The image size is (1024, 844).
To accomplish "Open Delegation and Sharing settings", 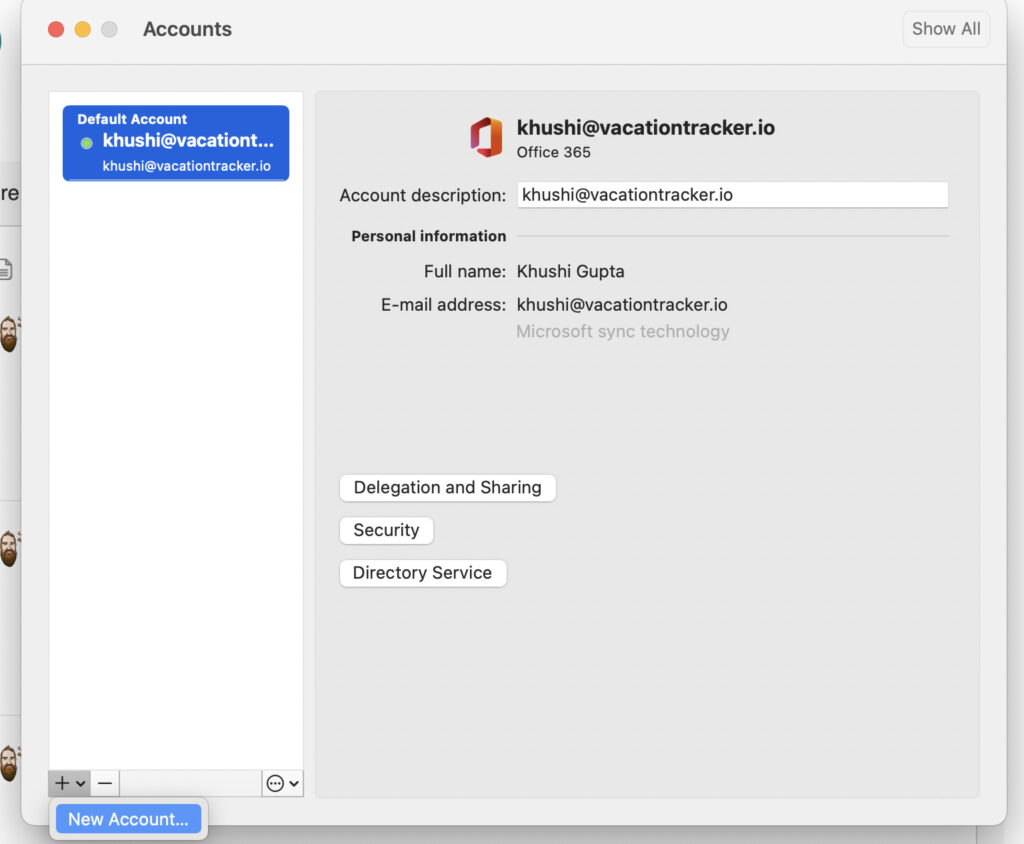I will [x=447, y=488].
